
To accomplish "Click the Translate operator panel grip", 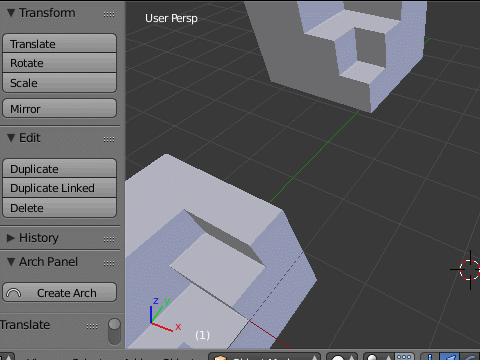I will pyautogui.click(x=92, y=326).
